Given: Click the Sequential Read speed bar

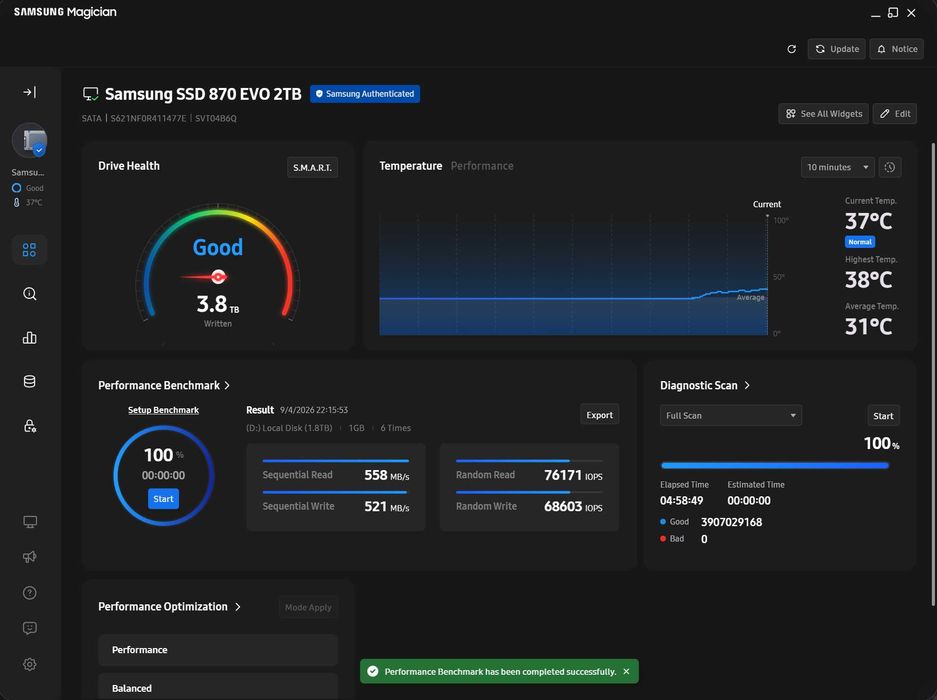Looking at the screenshot, I should (335, 461).
